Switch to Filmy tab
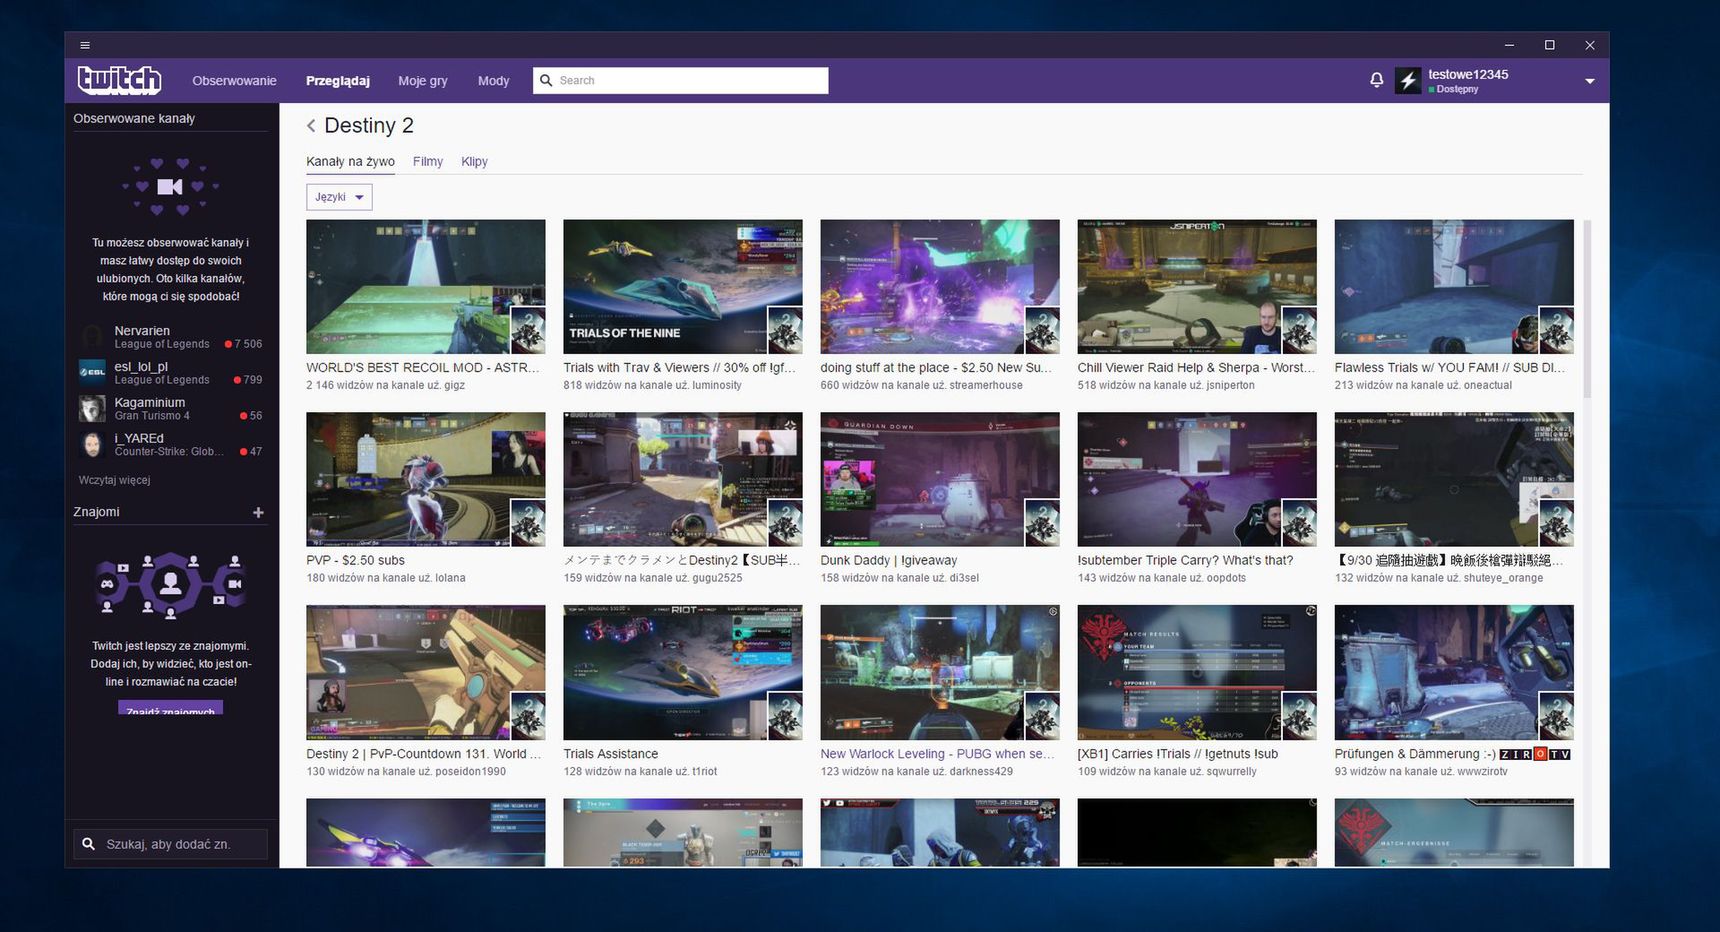Viewport: 1720px width, 932px height. coord(428,162)
